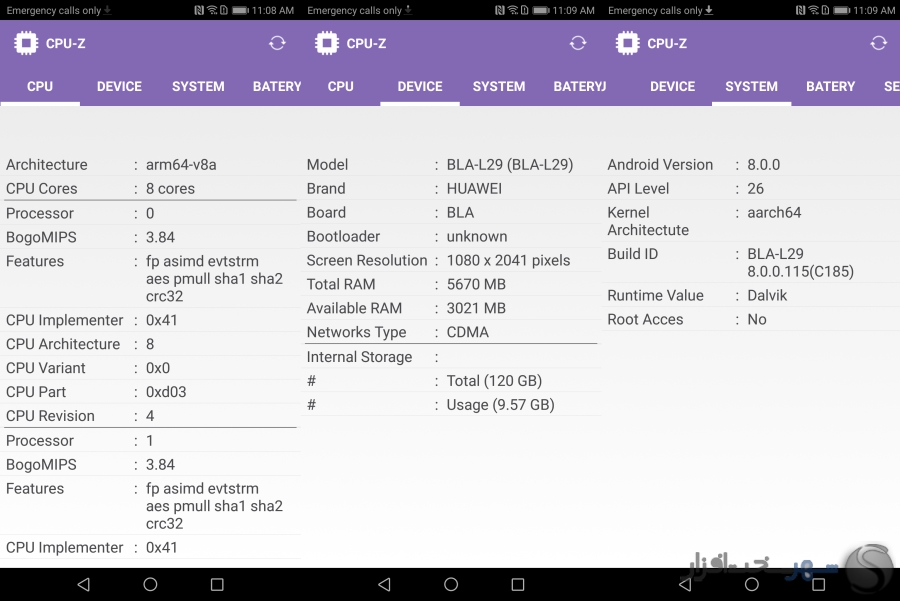Image resolution: width=900 pixels, height=601 pixels.
Task: Select the '26' API Level value
Action: click(x=755, y=189)
